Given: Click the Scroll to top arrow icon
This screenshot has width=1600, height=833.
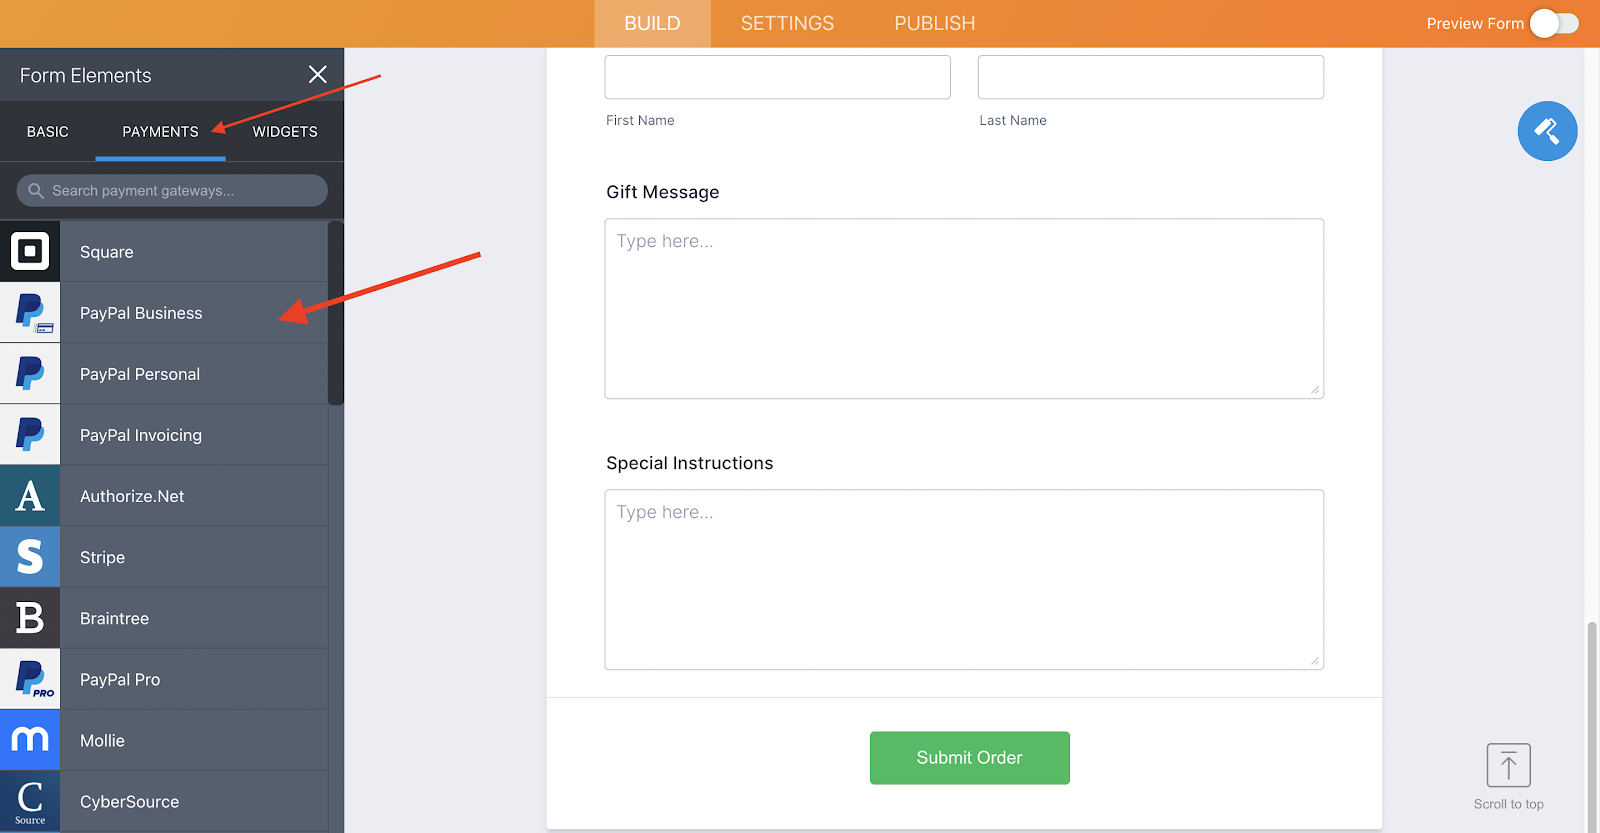Looking at the screenshot, I should click(x=1508, y=766).
